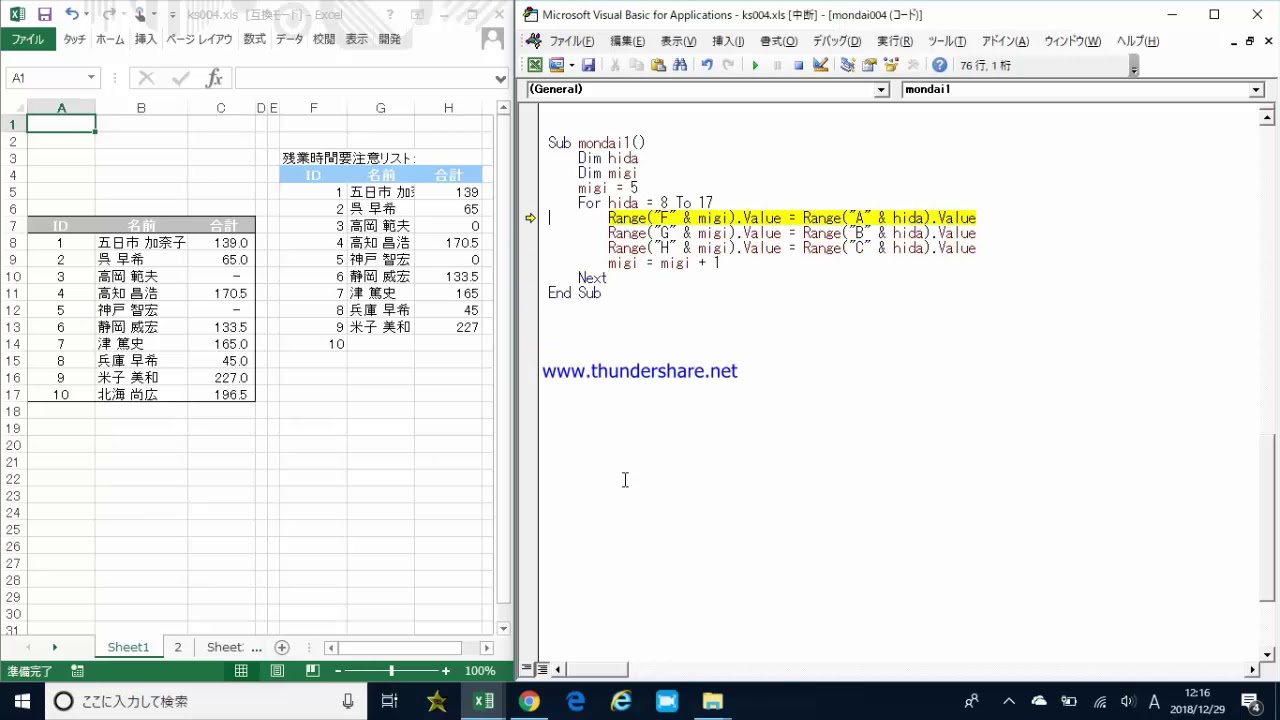Click the Excel zoom slider handle
This screenshot has width=1280, height=720.
[391, 671]
